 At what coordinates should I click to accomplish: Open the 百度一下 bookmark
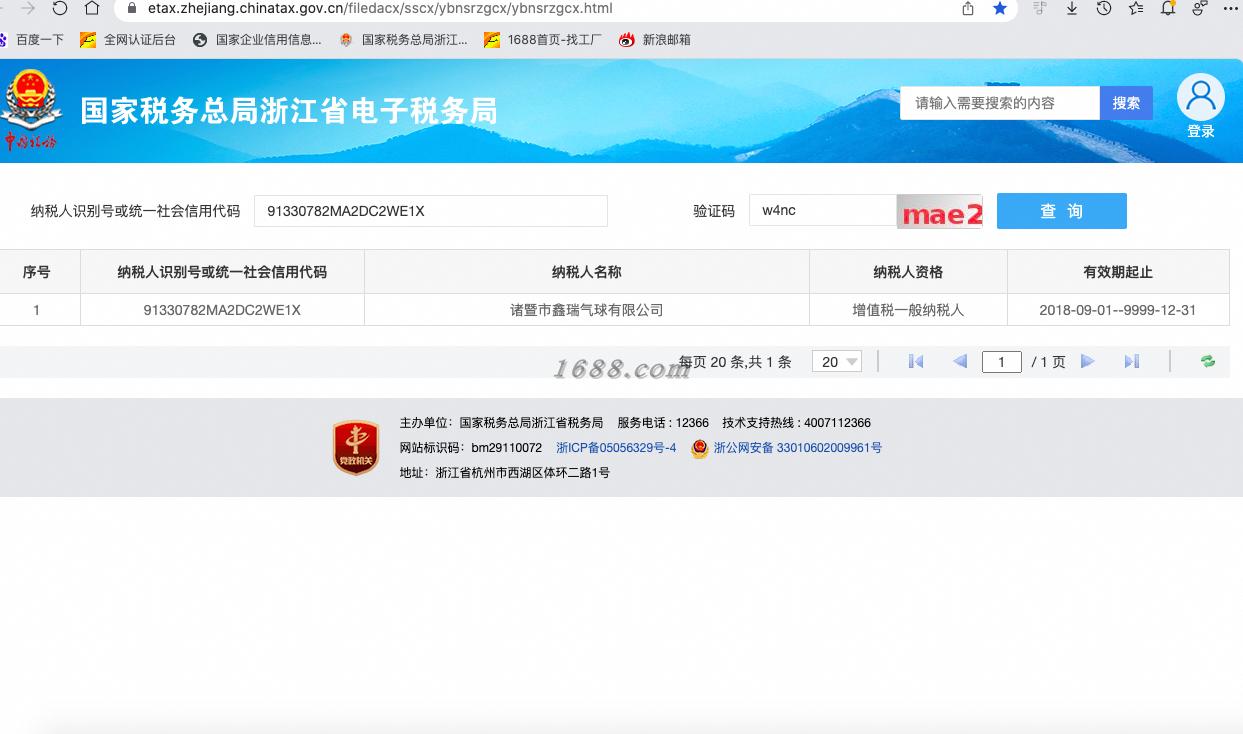pos(32,40)
